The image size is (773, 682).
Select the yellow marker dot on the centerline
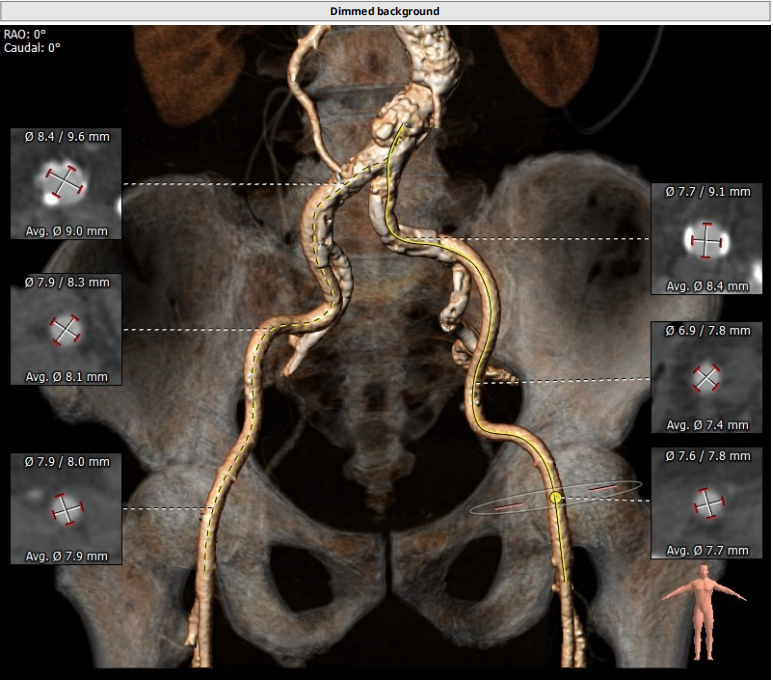point(556,496)
